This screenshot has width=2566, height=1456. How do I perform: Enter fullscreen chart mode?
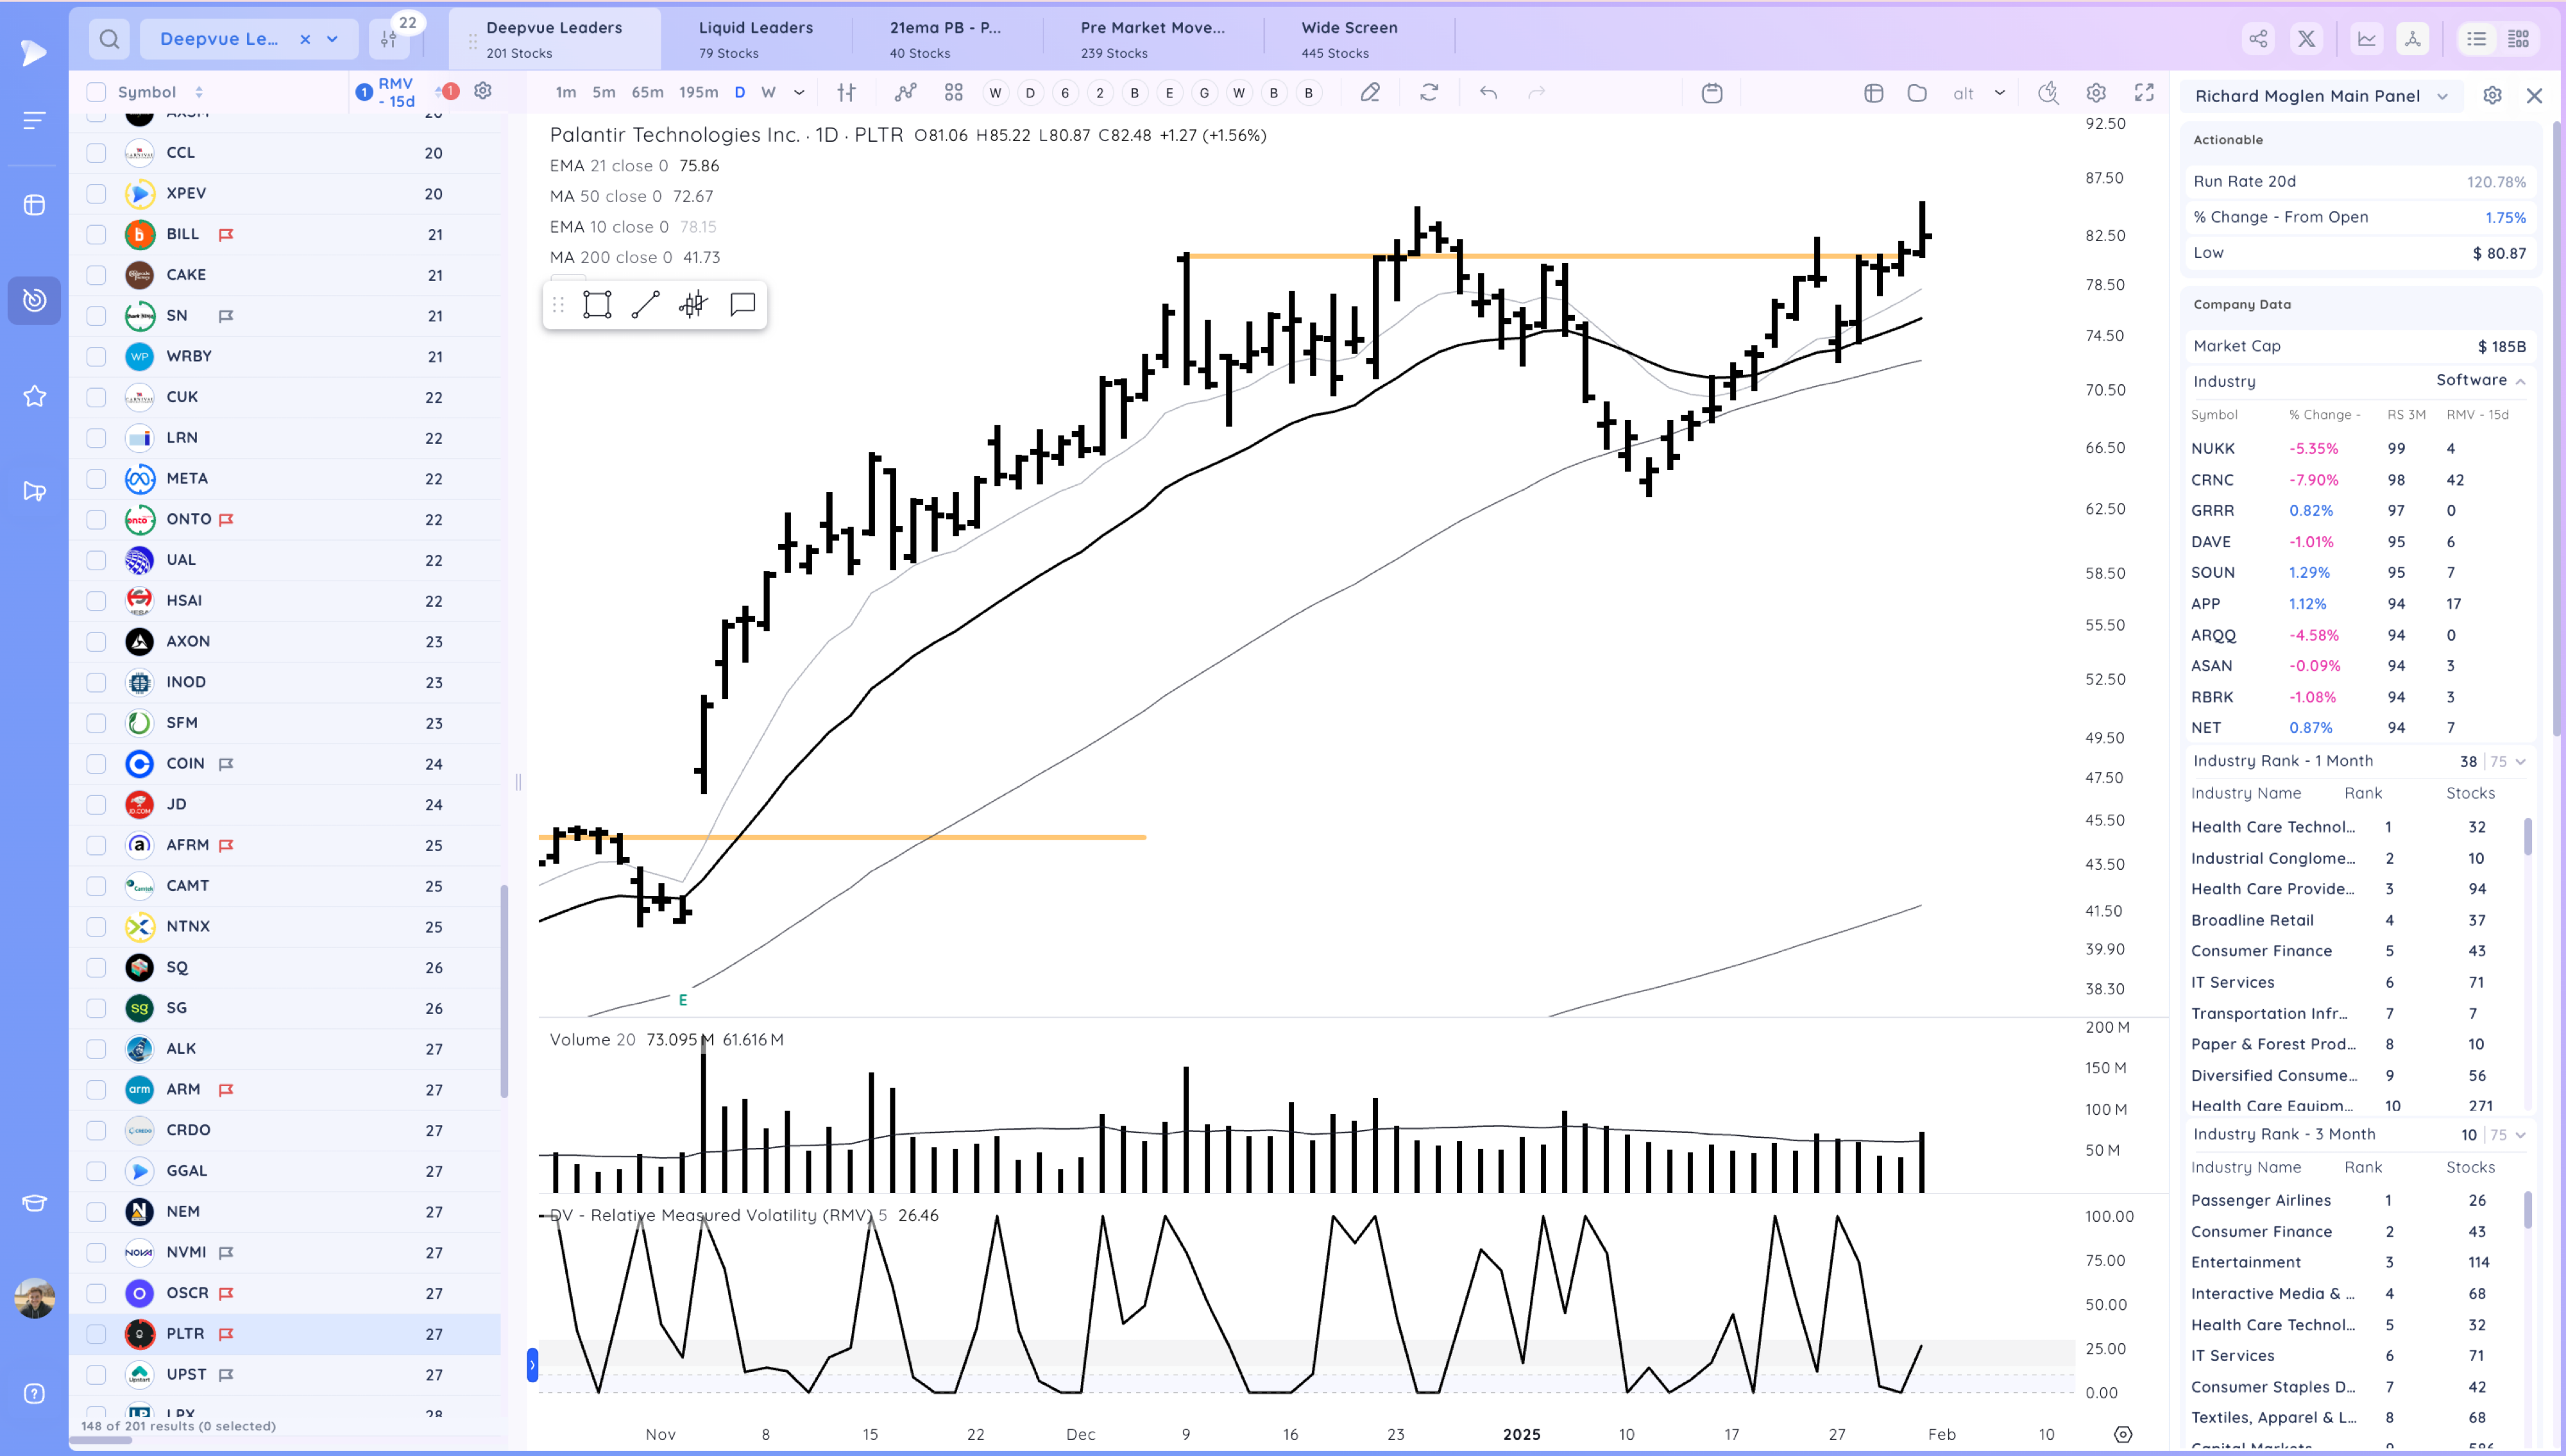2144,92
